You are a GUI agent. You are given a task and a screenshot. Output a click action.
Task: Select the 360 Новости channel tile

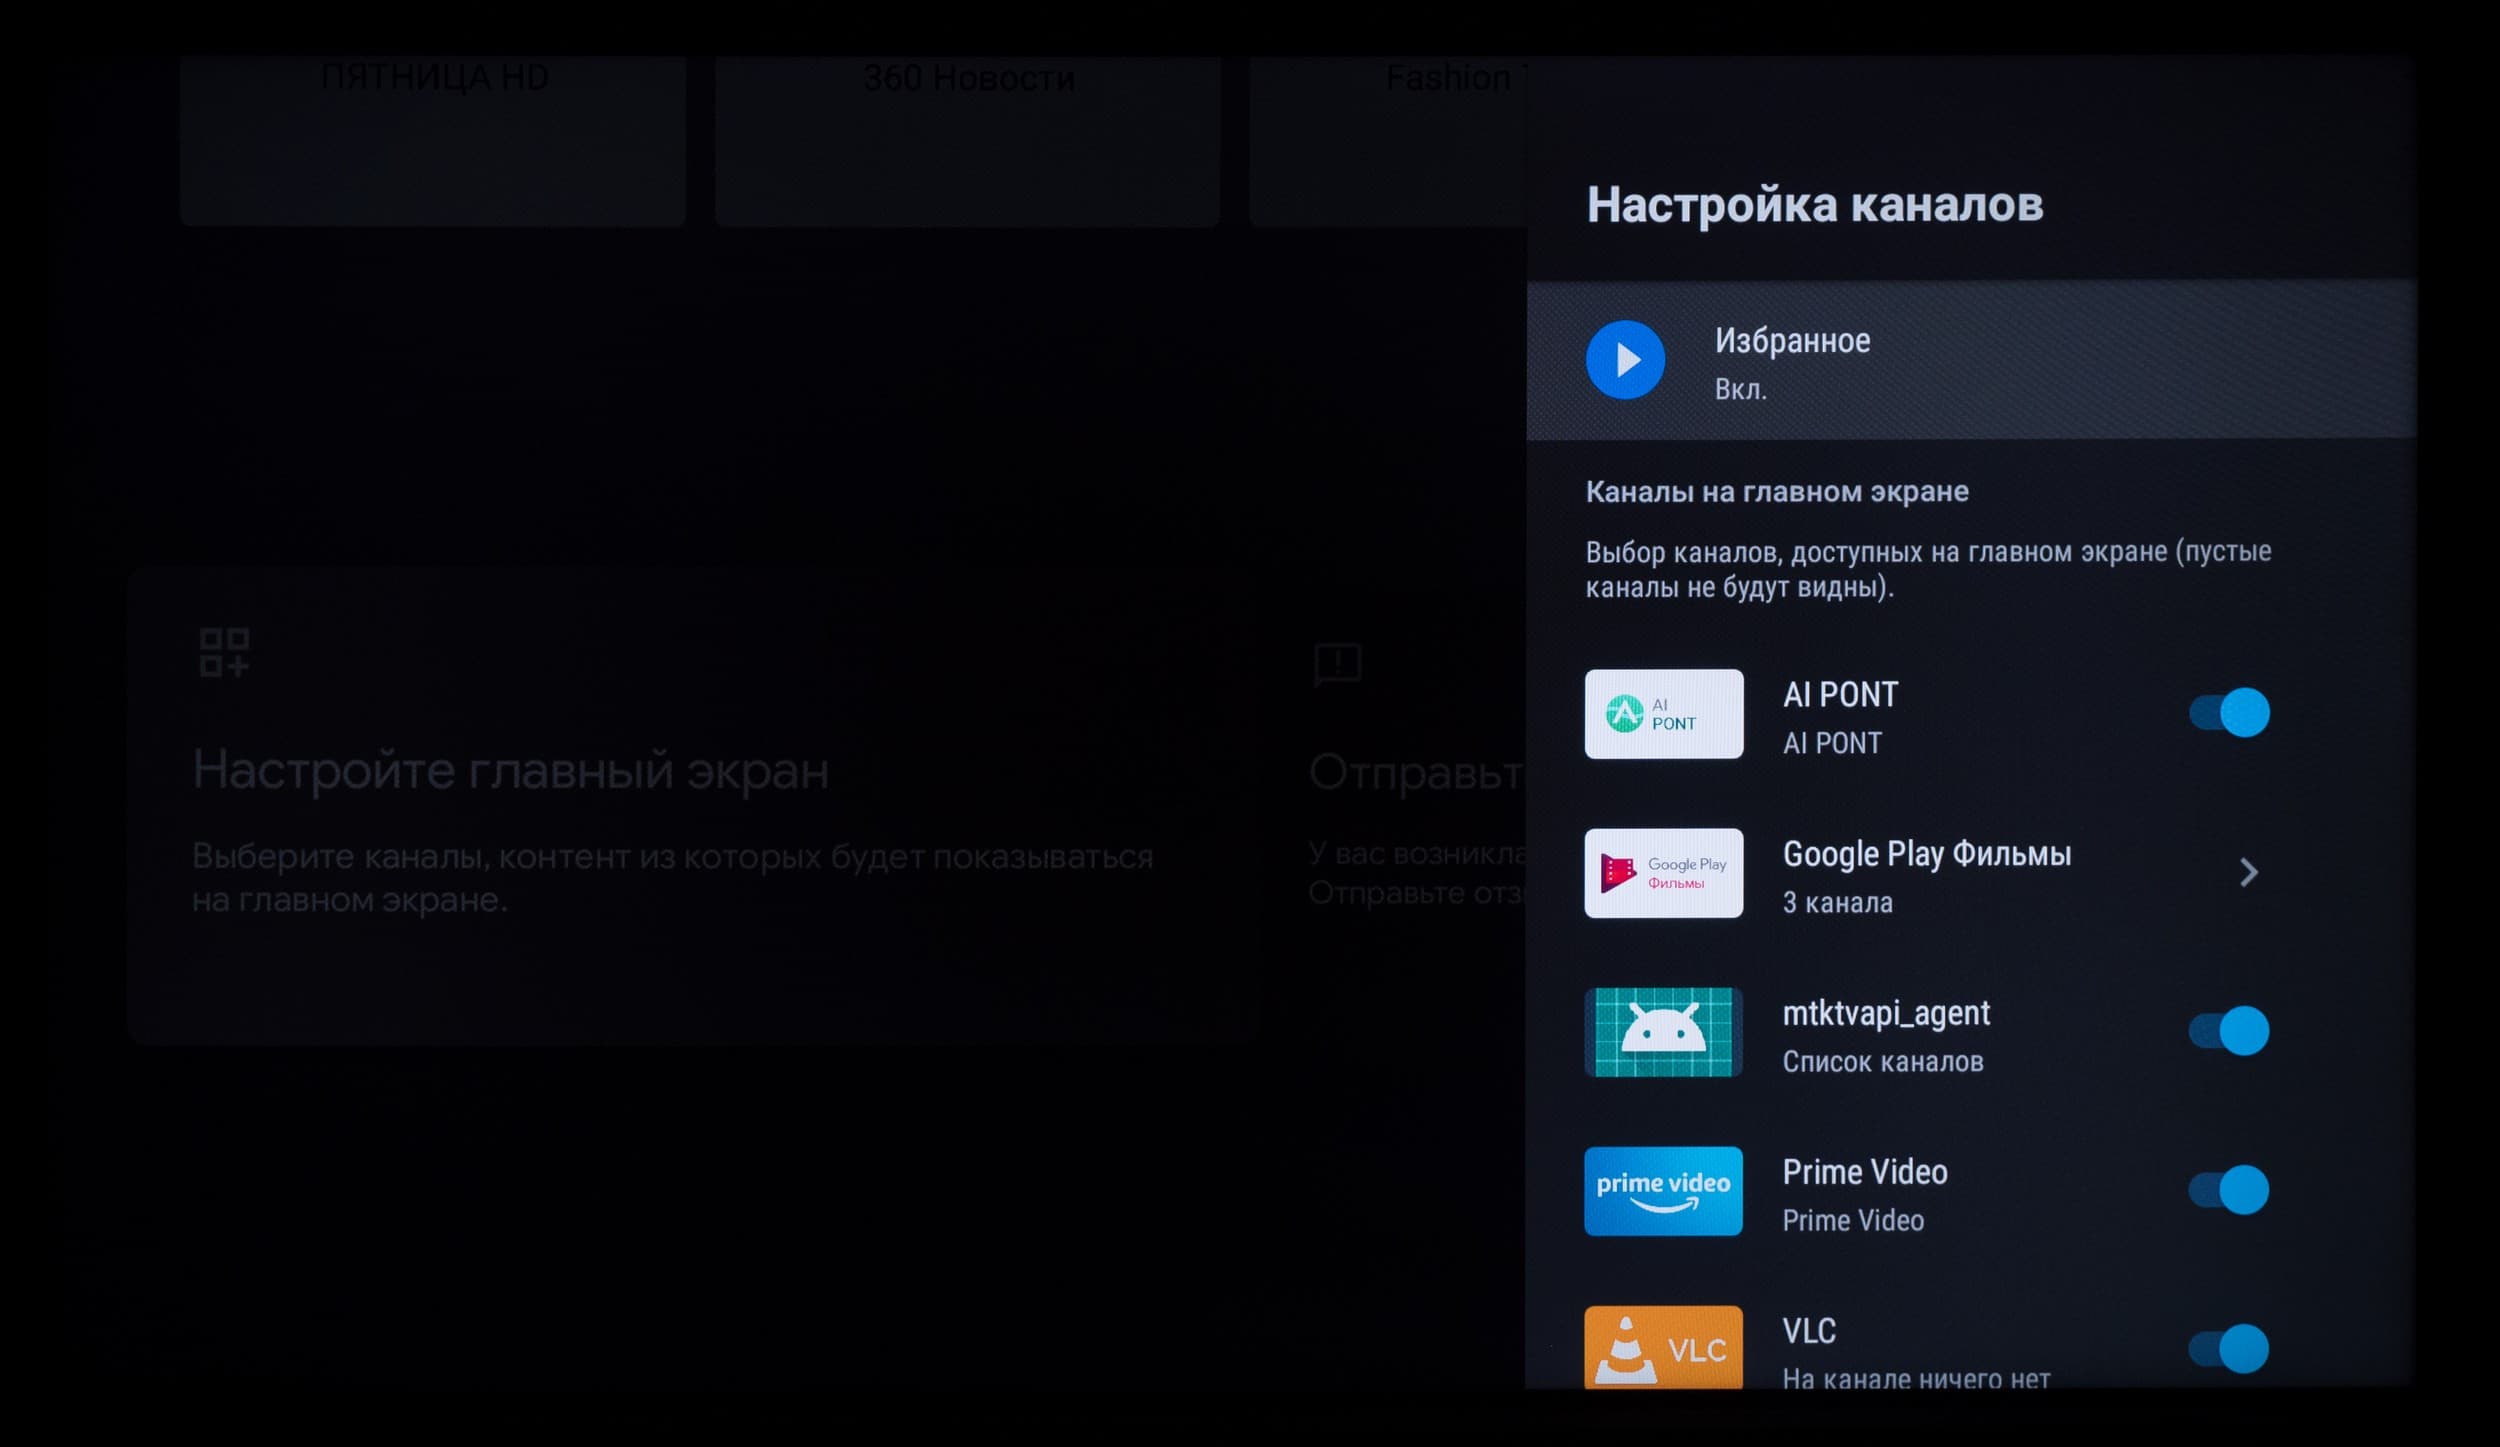click(x=967, y=140)
